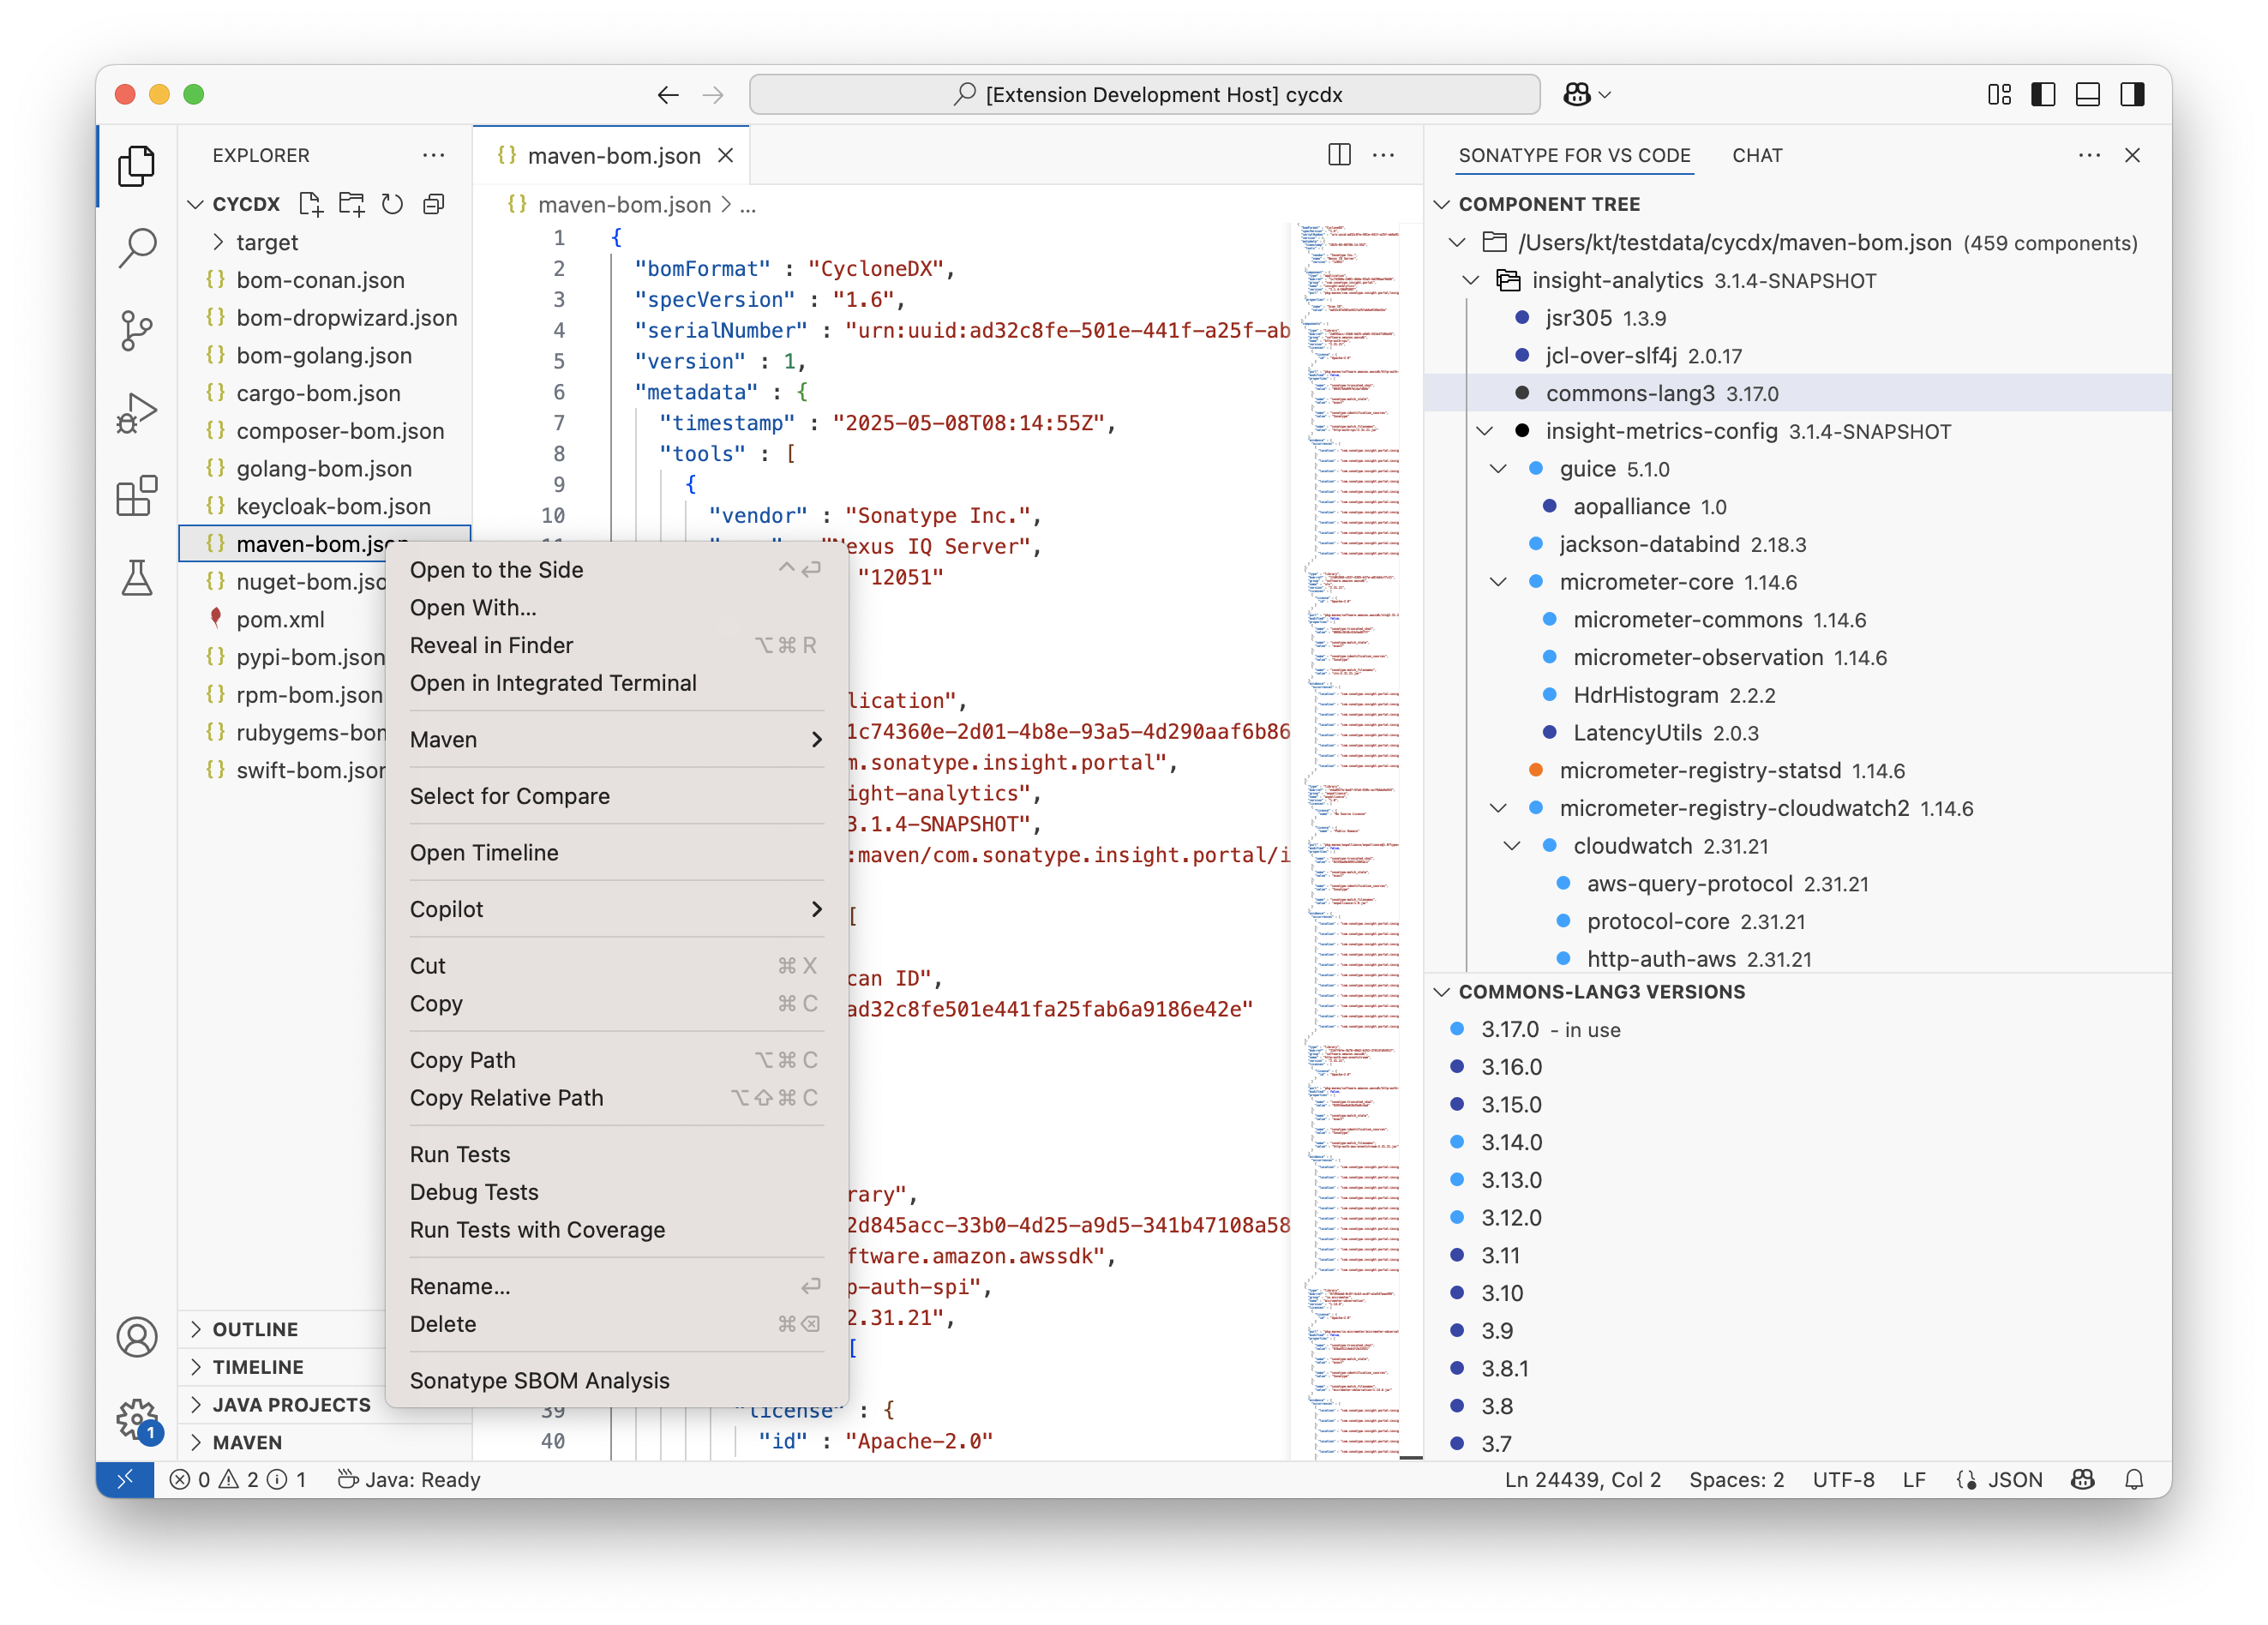The image size is (2268, 1625).
Task: Open the Copilot submenu
Action: (x=616, y=909)
